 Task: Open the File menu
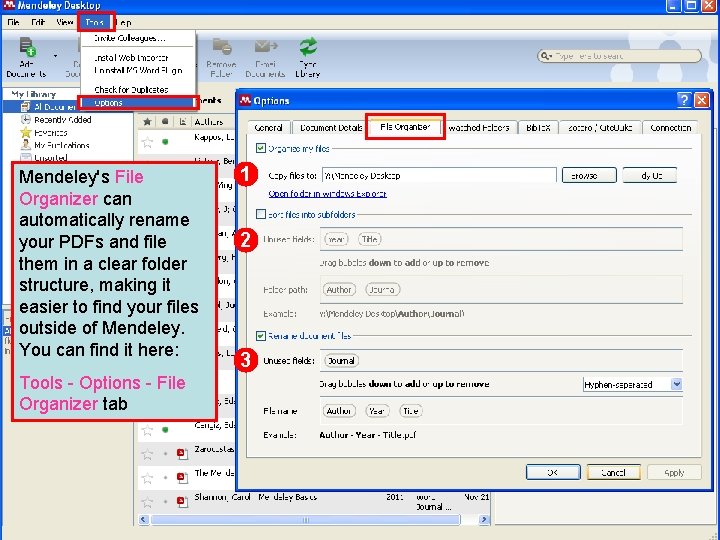click(13, 22)
